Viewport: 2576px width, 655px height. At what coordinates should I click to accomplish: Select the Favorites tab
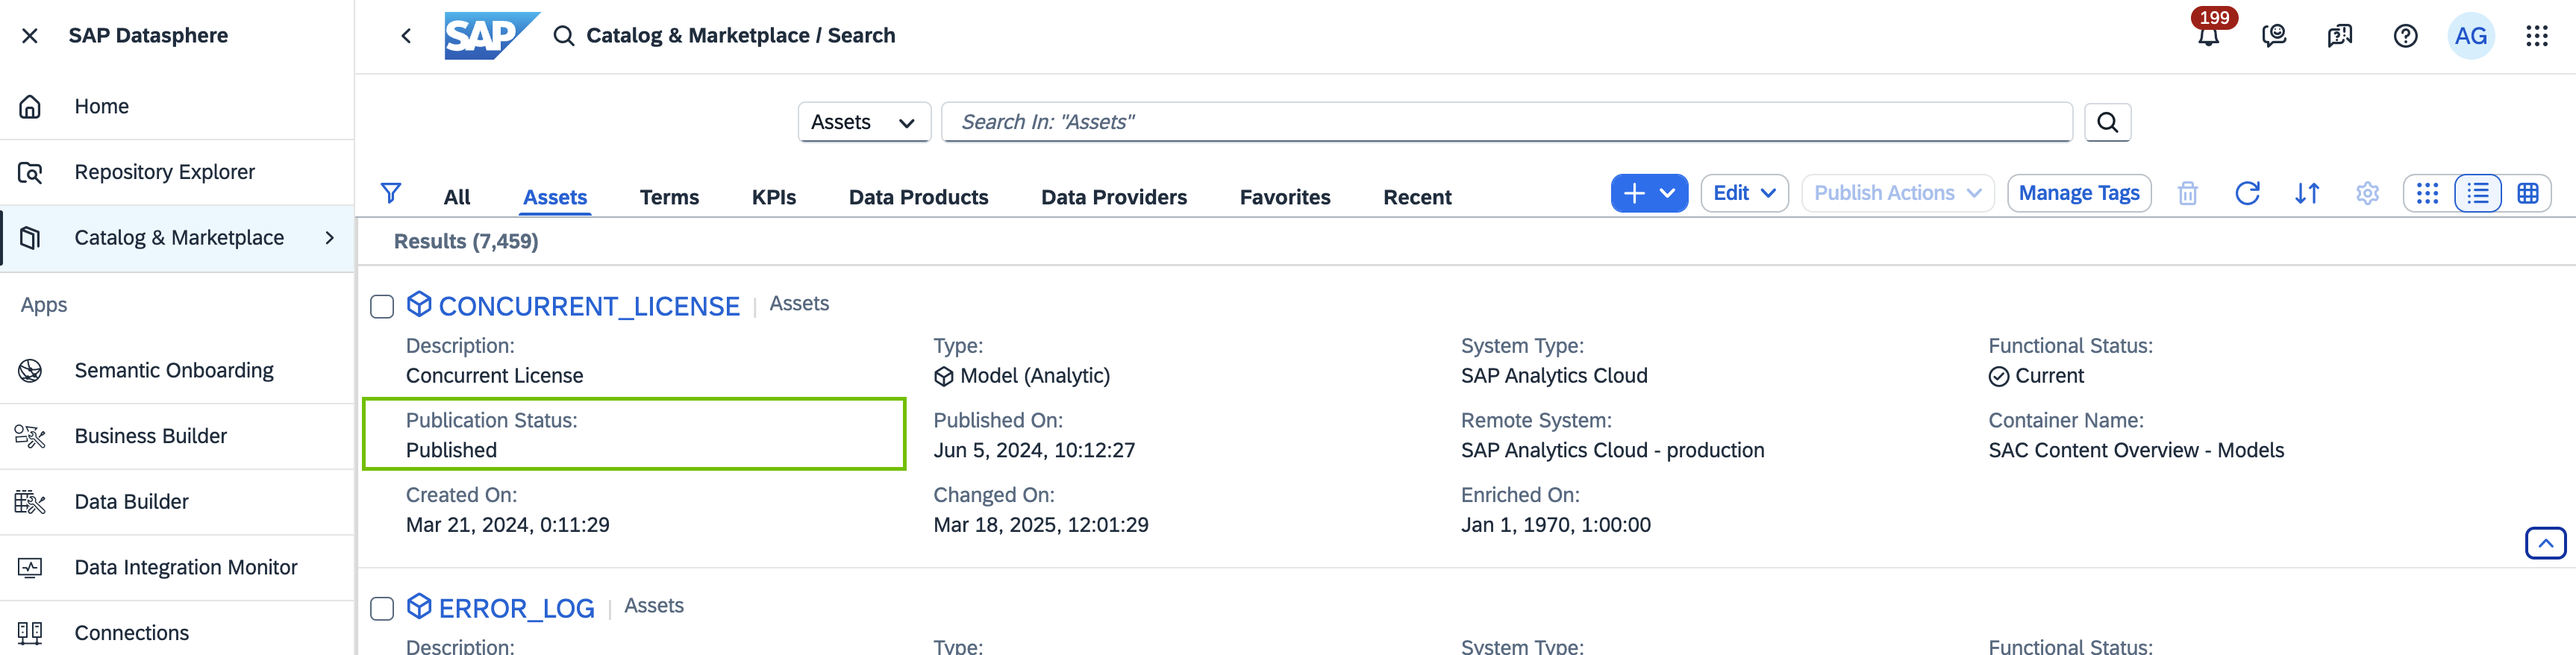[1284, 197]
